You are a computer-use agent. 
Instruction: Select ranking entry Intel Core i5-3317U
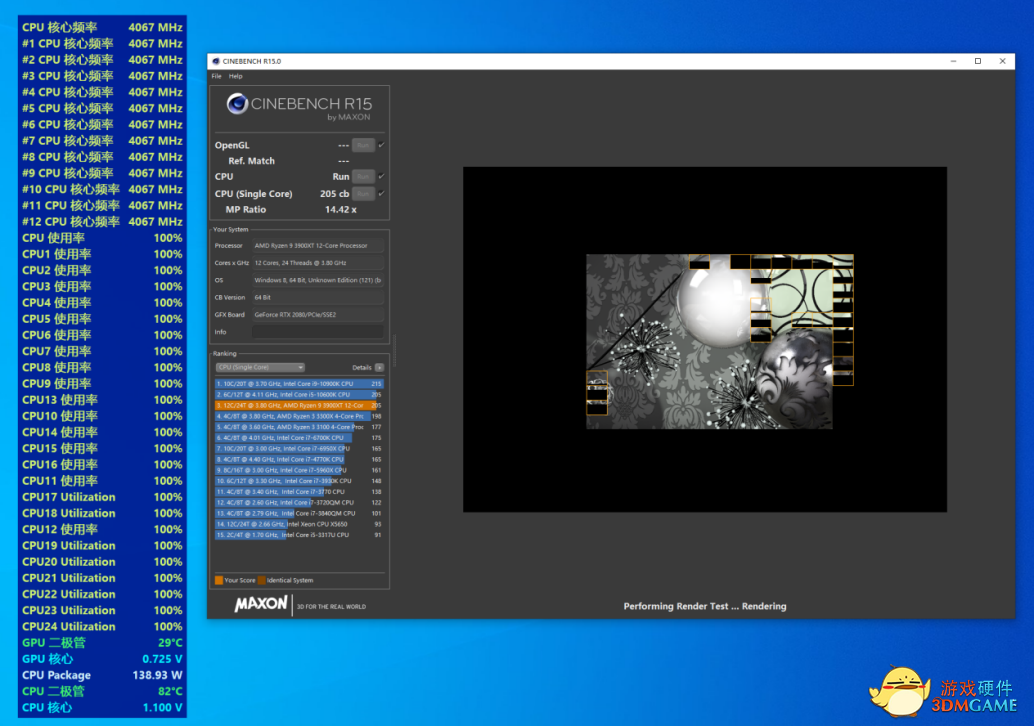pyautogui.click(x=299, y=535)
